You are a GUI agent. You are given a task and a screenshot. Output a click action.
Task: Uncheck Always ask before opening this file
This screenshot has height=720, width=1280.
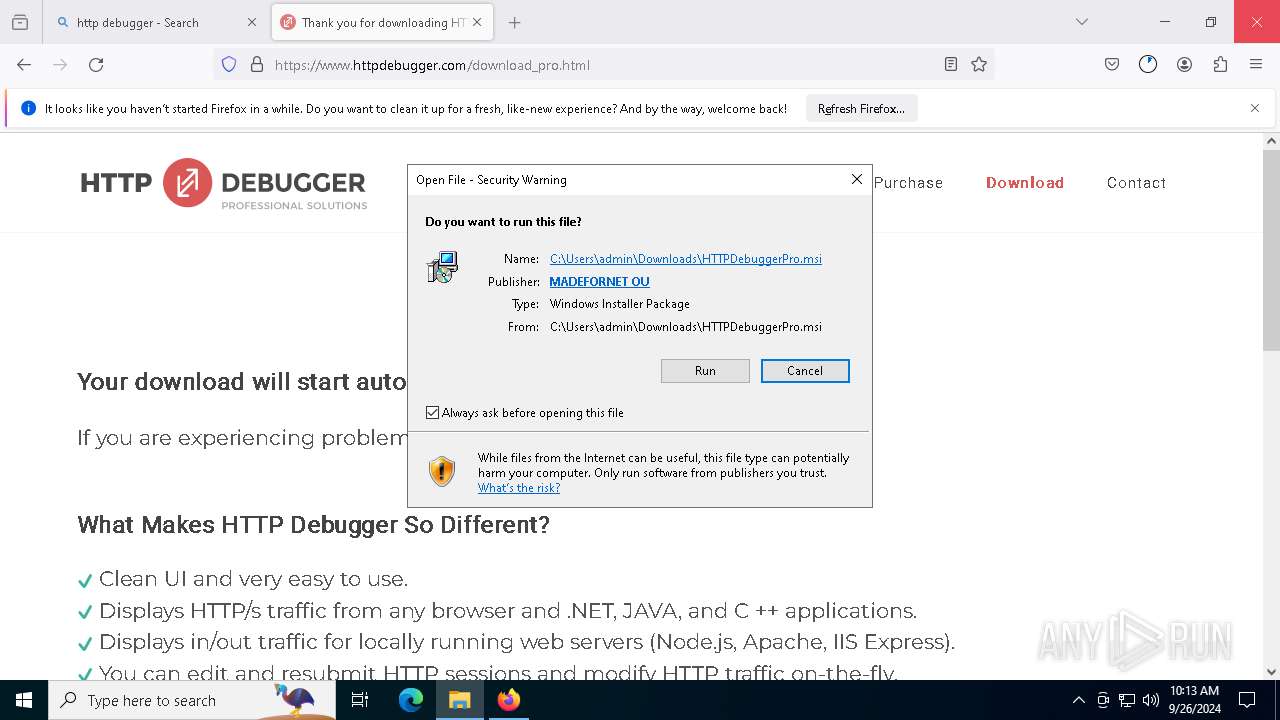pos(432,412)
